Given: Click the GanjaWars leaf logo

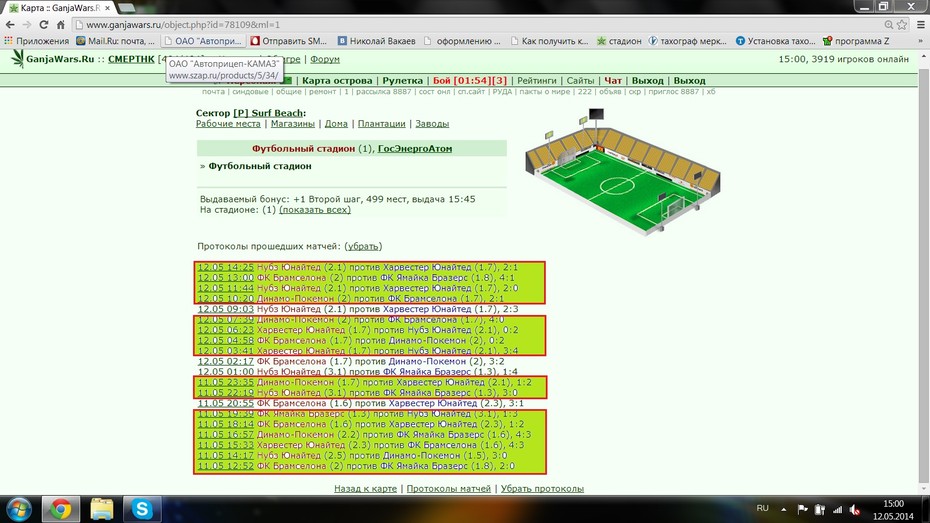Looking at the screenshot, I should point(18,58).
